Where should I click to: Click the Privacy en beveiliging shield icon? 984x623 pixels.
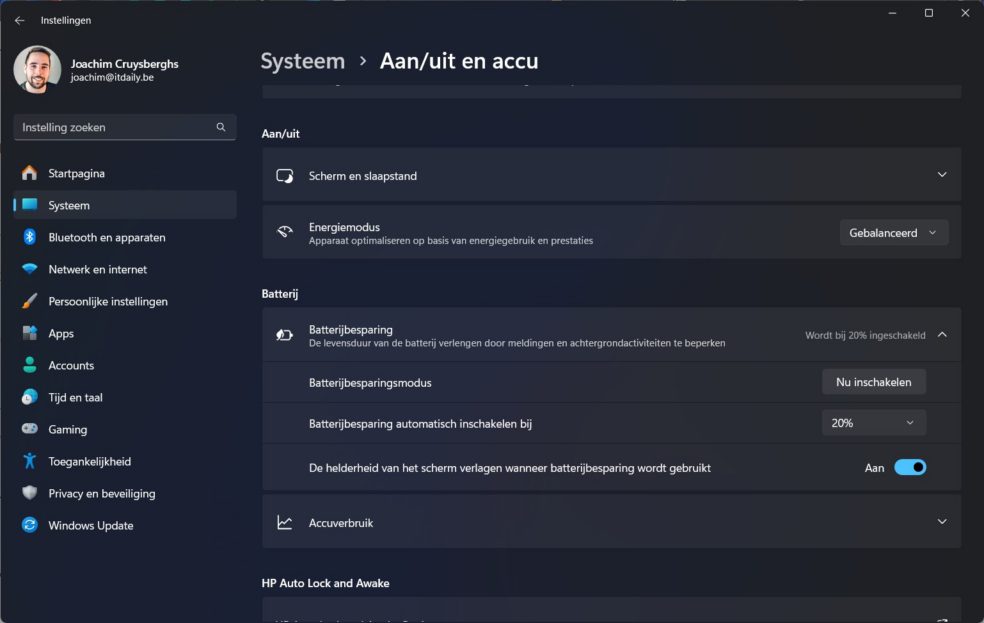30,493
